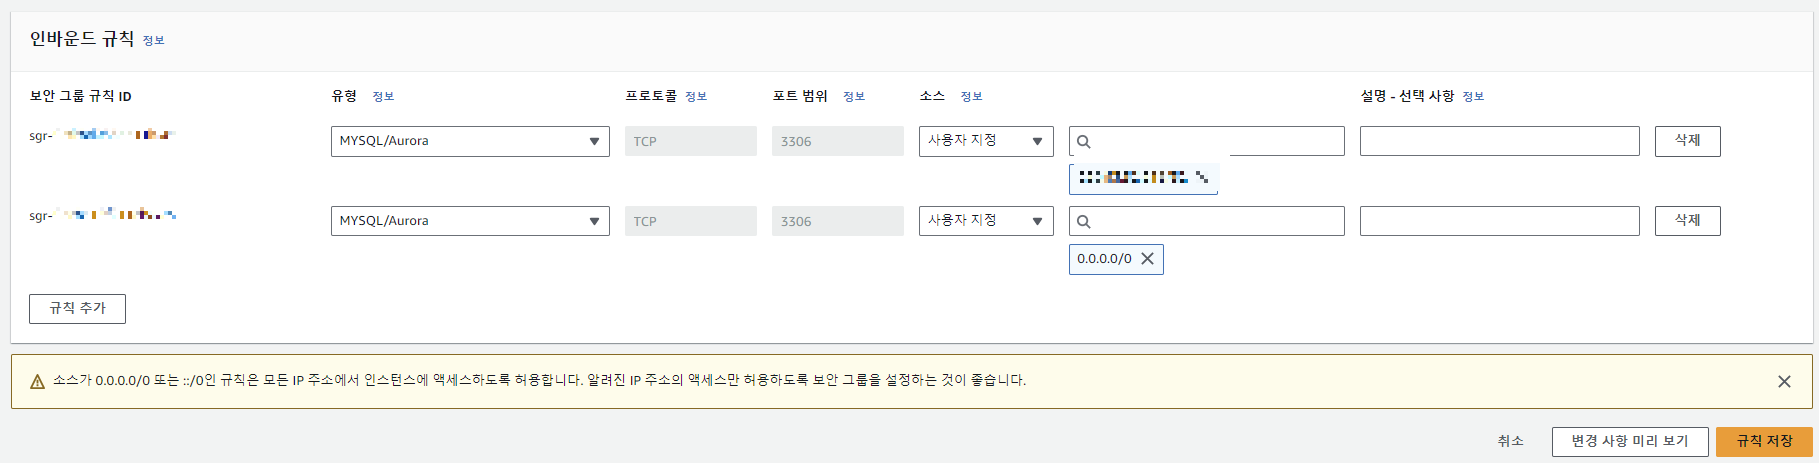Click the first rule's TCP protocol field
This screenshot has height=463, width=1819.
(691, 141)
